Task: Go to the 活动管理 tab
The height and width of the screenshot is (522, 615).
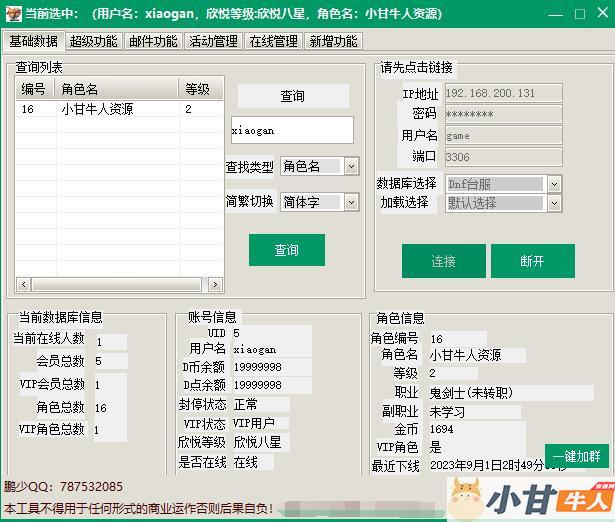Action: (x=213, y=41)
